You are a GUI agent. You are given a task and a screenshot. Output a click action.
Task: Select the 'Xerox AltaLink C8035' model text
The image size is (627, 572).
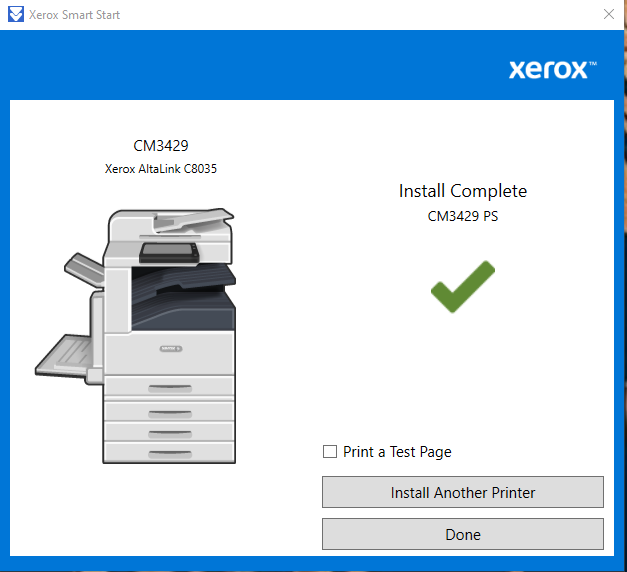click(161, 169)
